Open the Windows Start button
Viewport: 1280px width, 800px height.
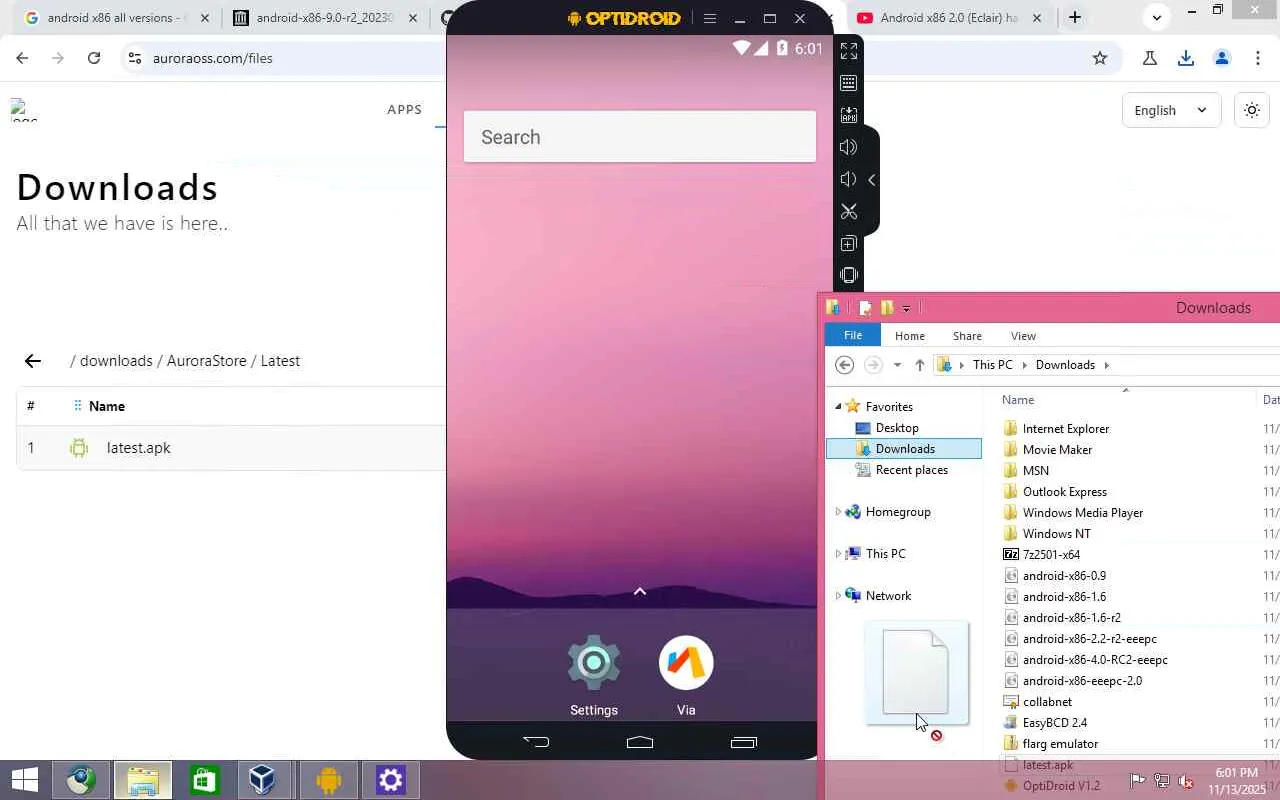click(x=24, y=780)
